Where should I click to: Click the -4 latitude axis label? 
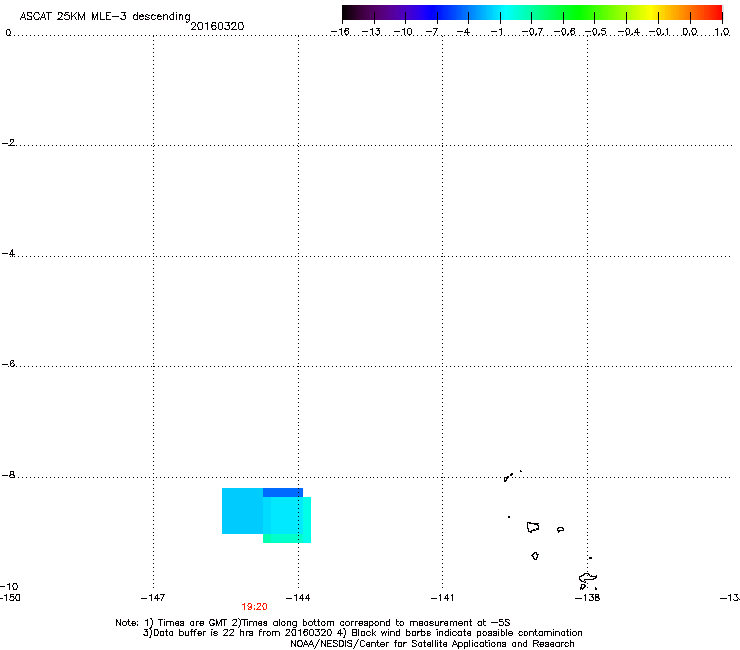click(8, 253)
